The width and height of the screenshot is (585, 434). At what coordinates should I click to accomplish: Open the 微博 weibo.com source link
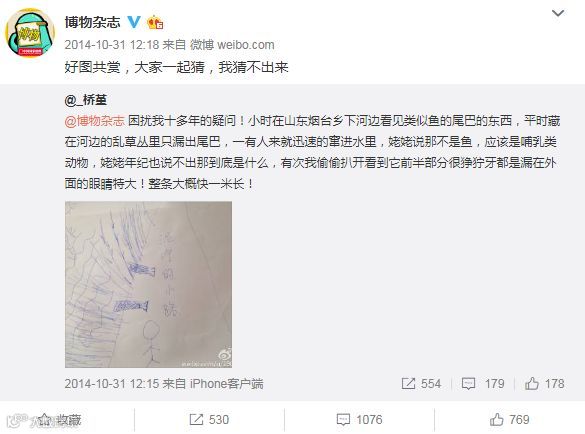click(232, 45)
